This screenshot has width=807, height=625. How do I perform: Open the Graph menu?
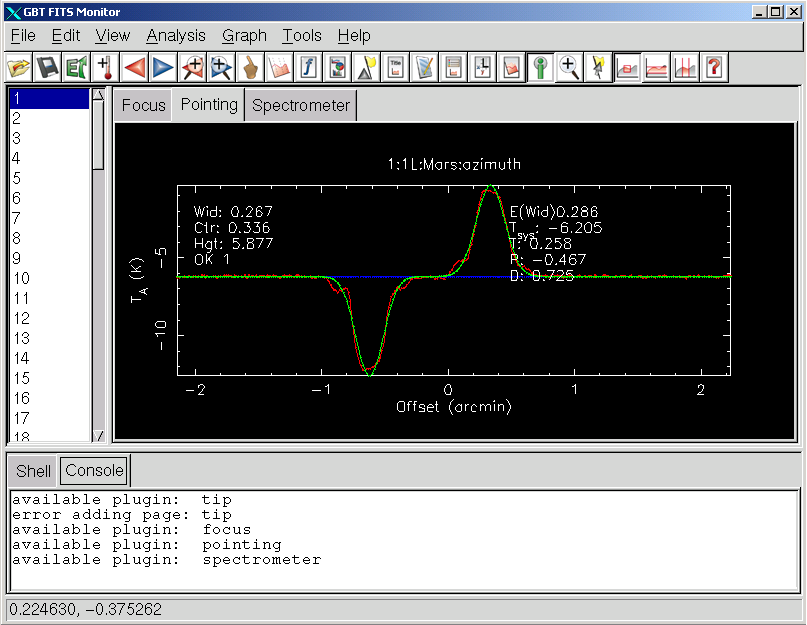click(244, 35)
